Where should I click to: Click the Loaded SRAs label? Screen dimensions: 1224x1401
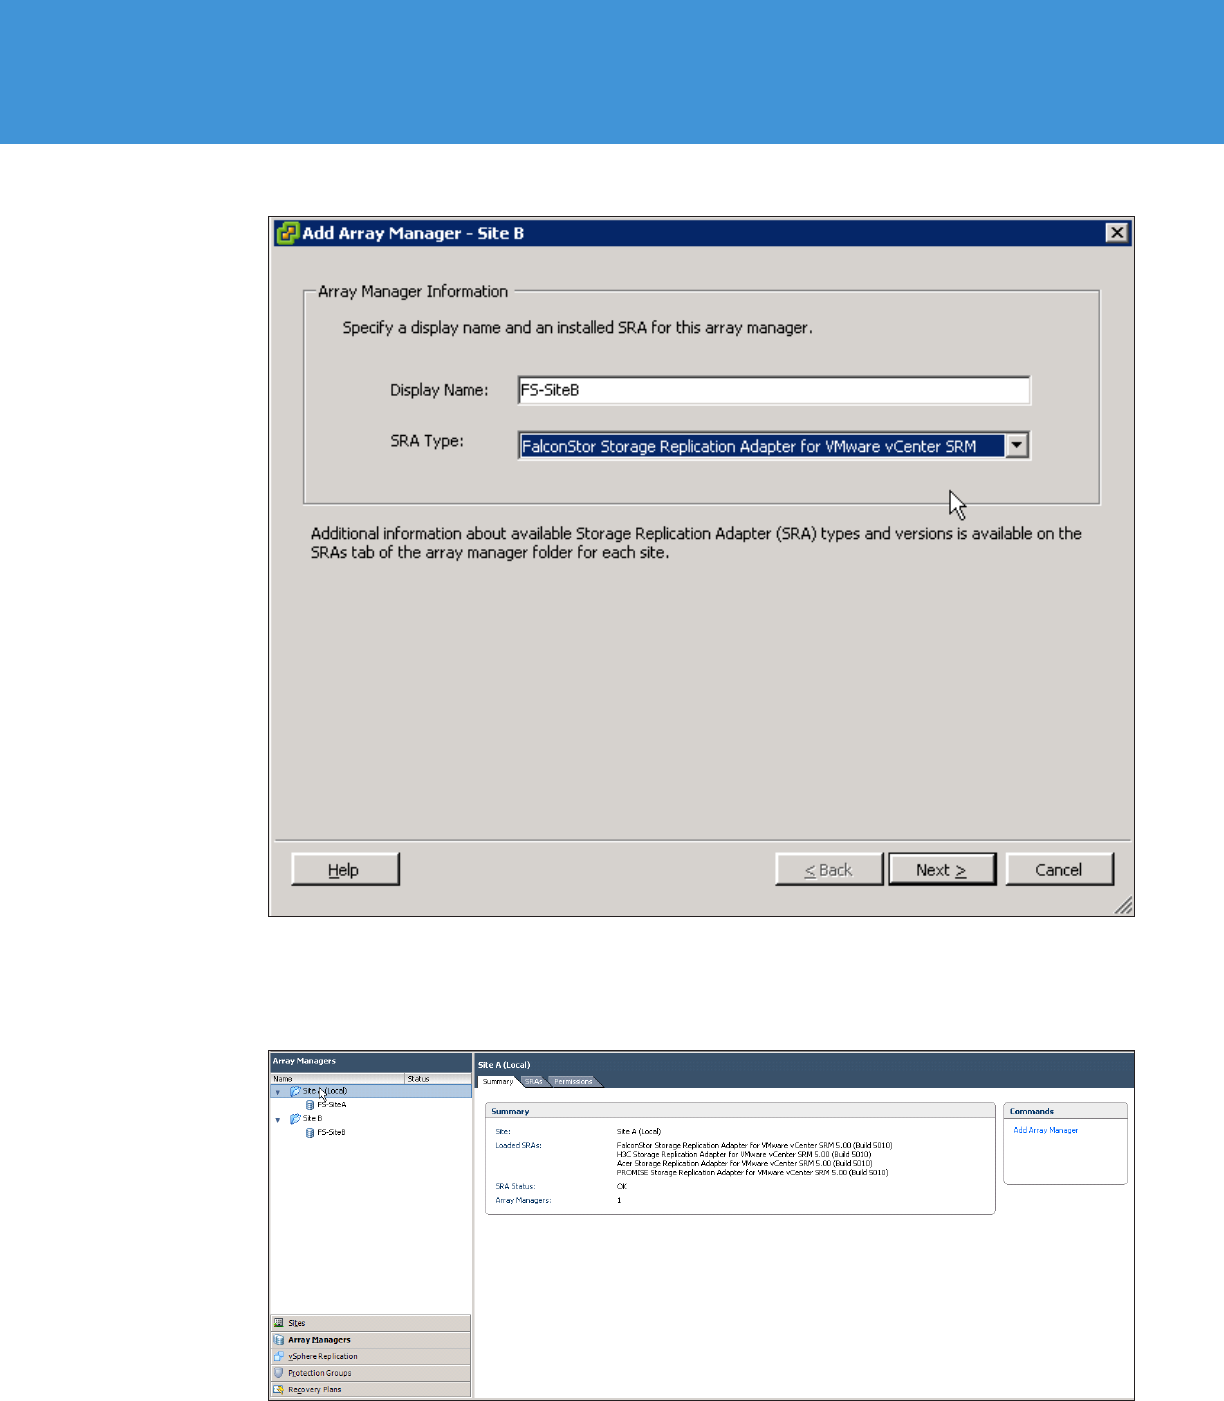tap(518, 1146)
